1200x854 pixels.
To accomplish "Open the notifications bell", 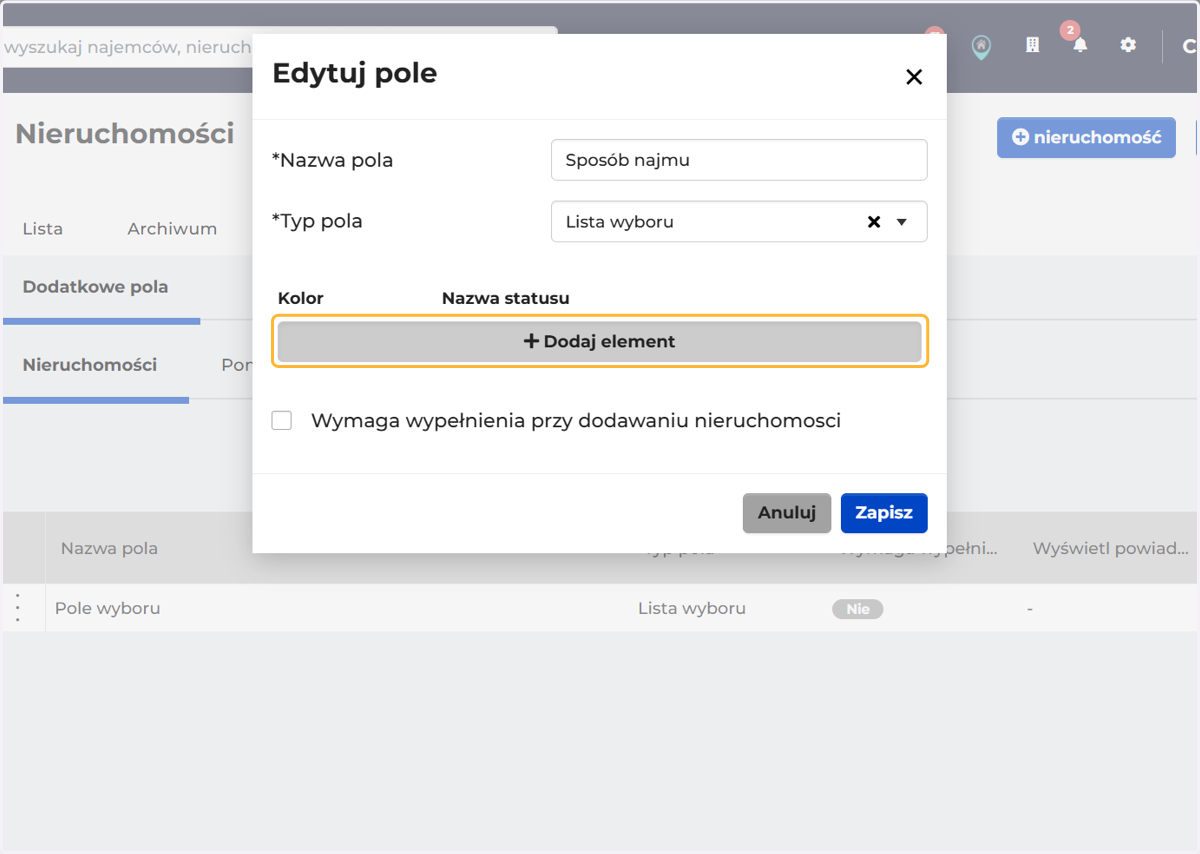I will (x=1080, y=45).
